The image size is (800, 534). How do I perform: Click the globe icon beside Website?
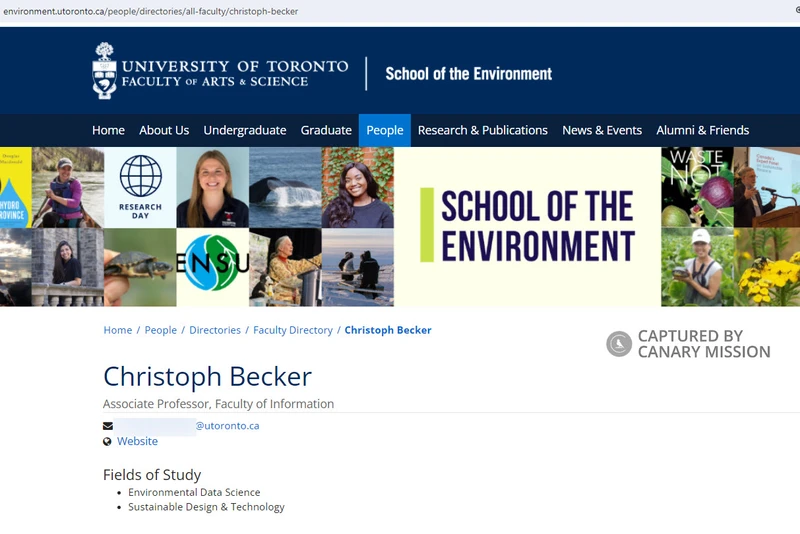tap(107, 442)
